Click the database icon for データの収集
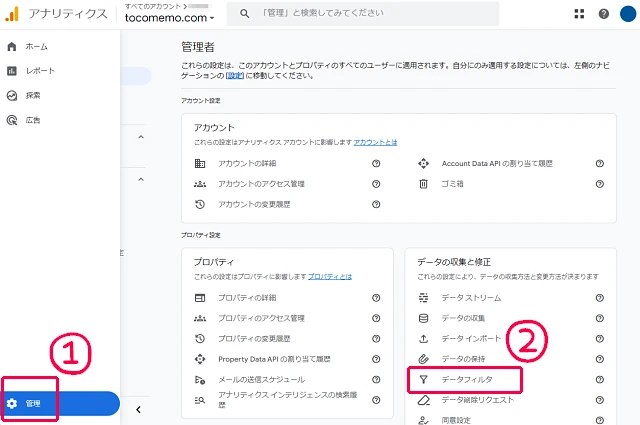Screen dimensions: 640x425 [424, 318]
